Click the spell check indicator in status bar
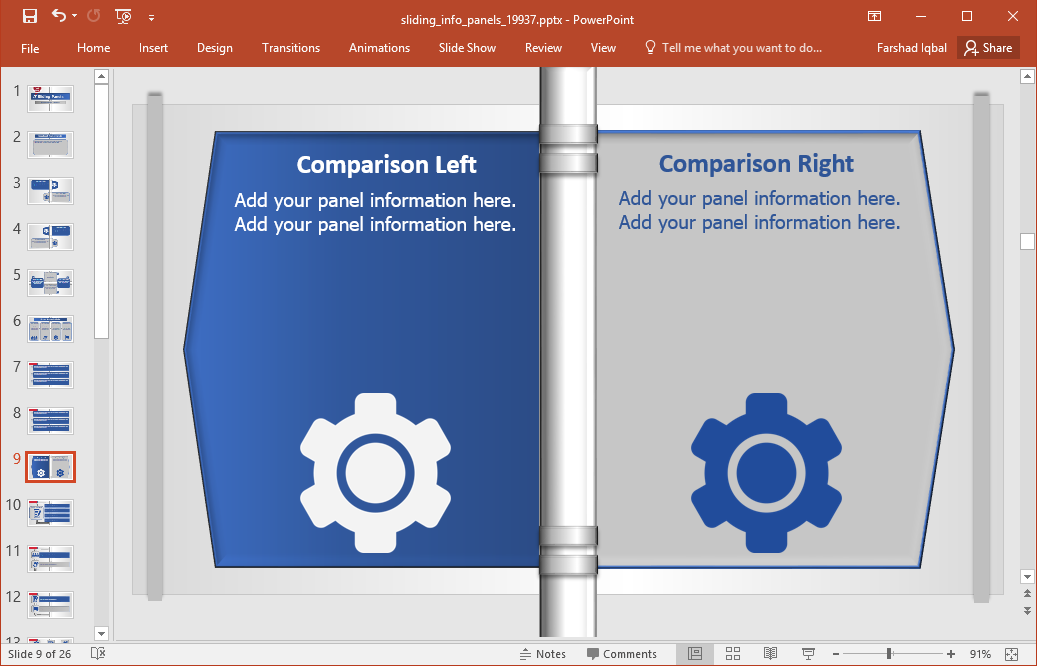1037x666 pixels. pos(96,653)
